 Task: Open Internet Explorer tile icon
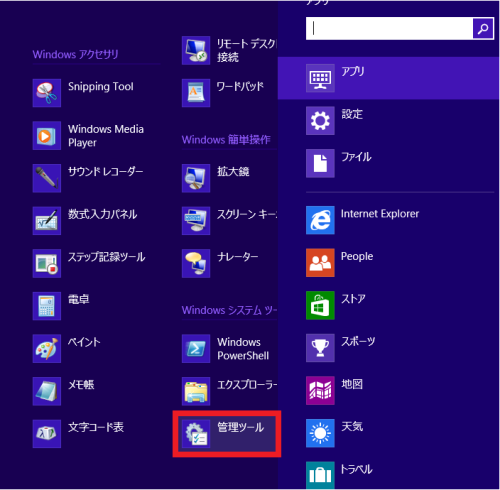pyautogui.click(x=320, y=220)
